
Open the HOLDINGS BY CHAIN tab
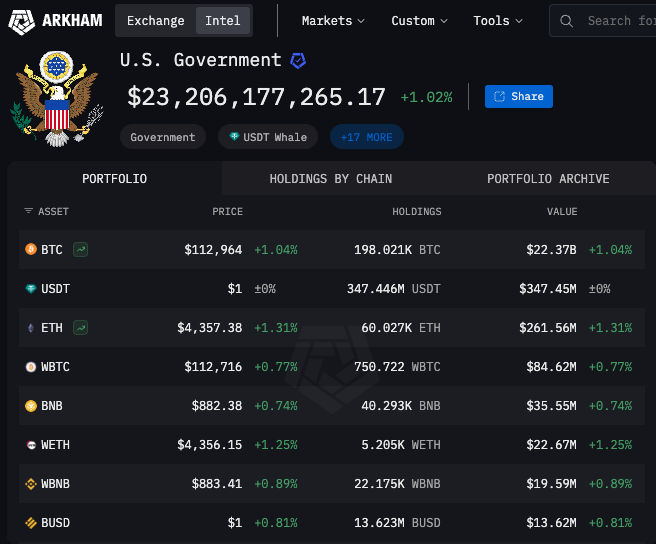click(x=331, y=179)
